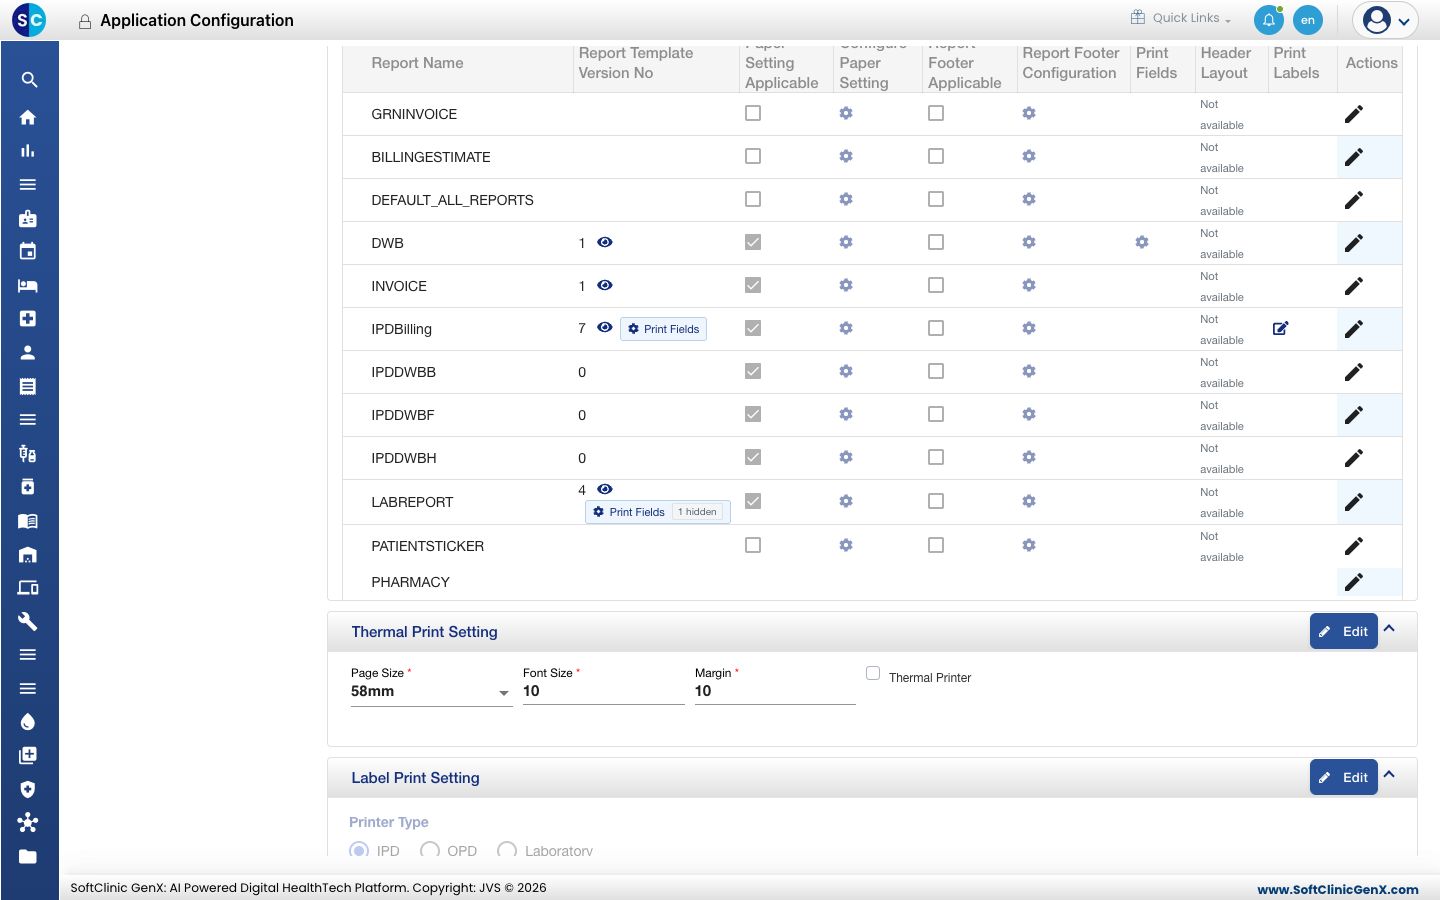Open Print Labels edit icon for IPDBilling
The image size is (1440, 900).
[1281, 328]
